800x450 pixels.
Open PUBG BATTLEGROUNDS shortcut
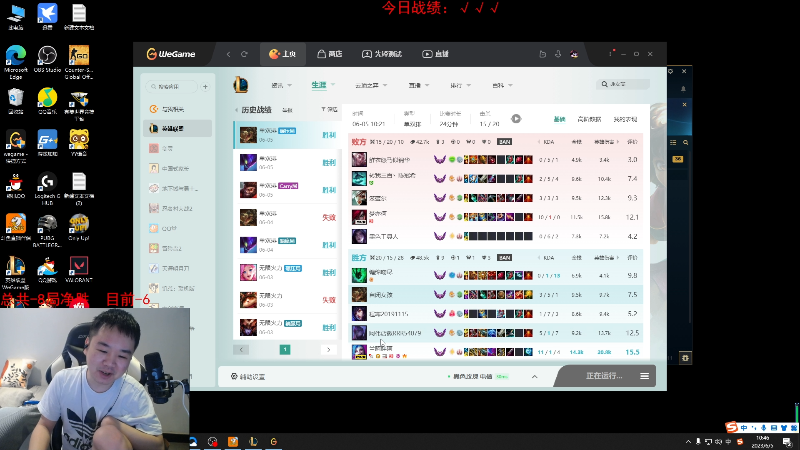point(47,231)
